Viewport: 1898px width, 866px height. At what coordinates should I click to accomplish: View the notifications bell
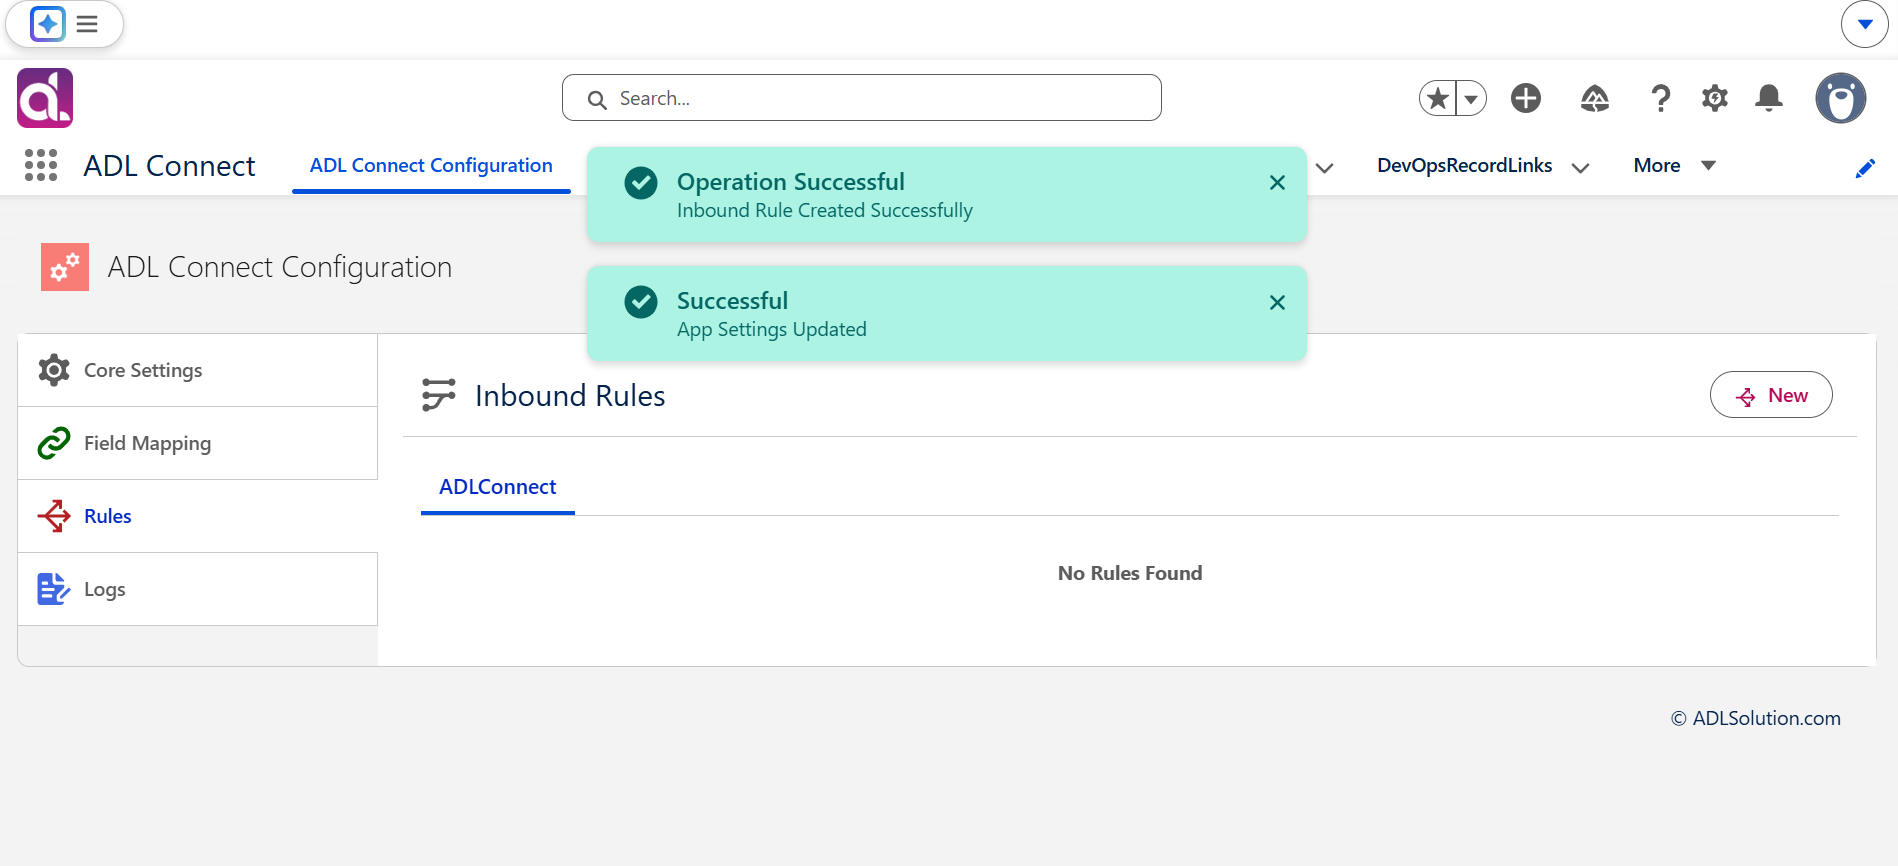click(1769, 98)
